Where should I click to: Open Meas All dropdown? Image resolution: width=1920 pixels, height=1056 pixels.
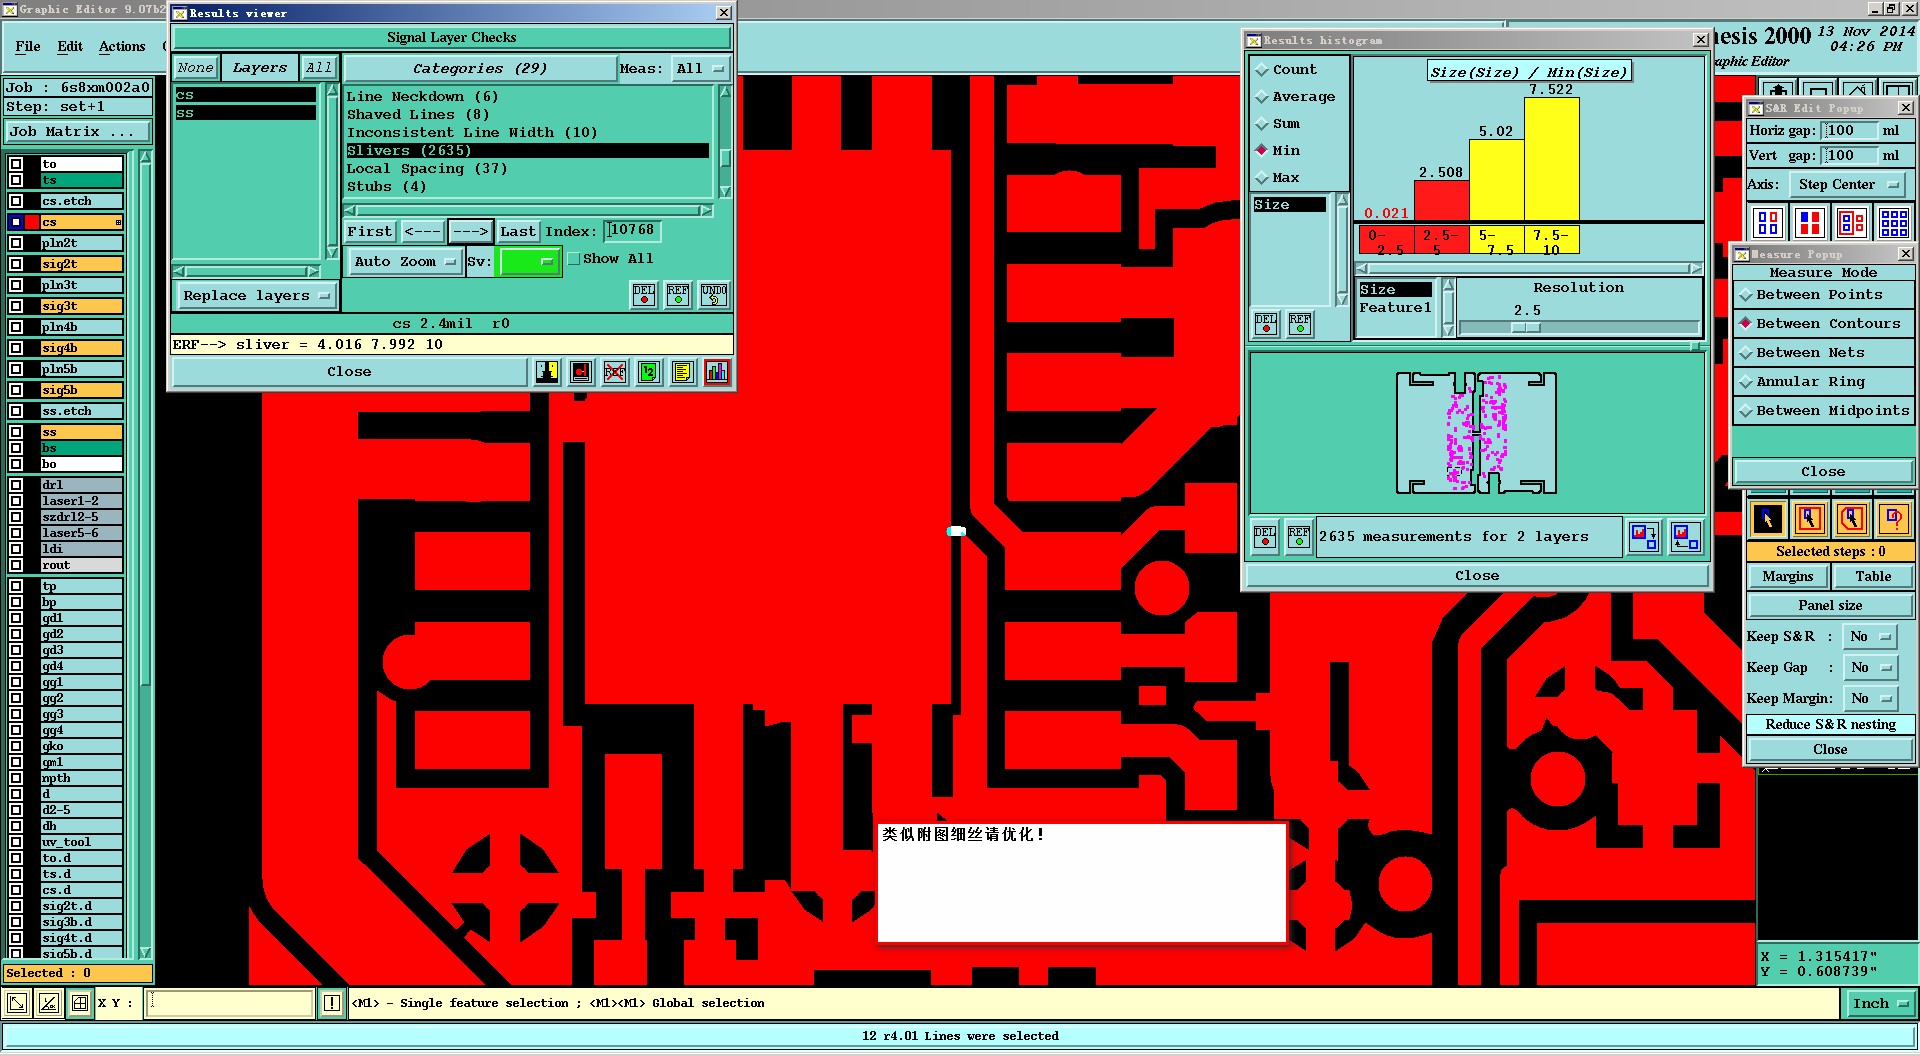pos(700,69)
